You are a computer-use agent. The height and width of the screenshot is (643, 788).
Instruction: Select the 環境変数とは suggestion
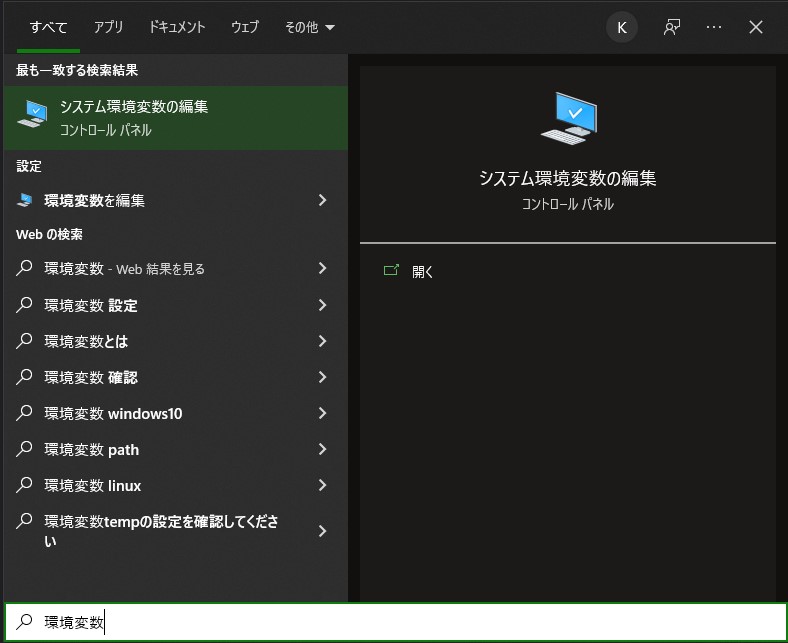point(175,341)
